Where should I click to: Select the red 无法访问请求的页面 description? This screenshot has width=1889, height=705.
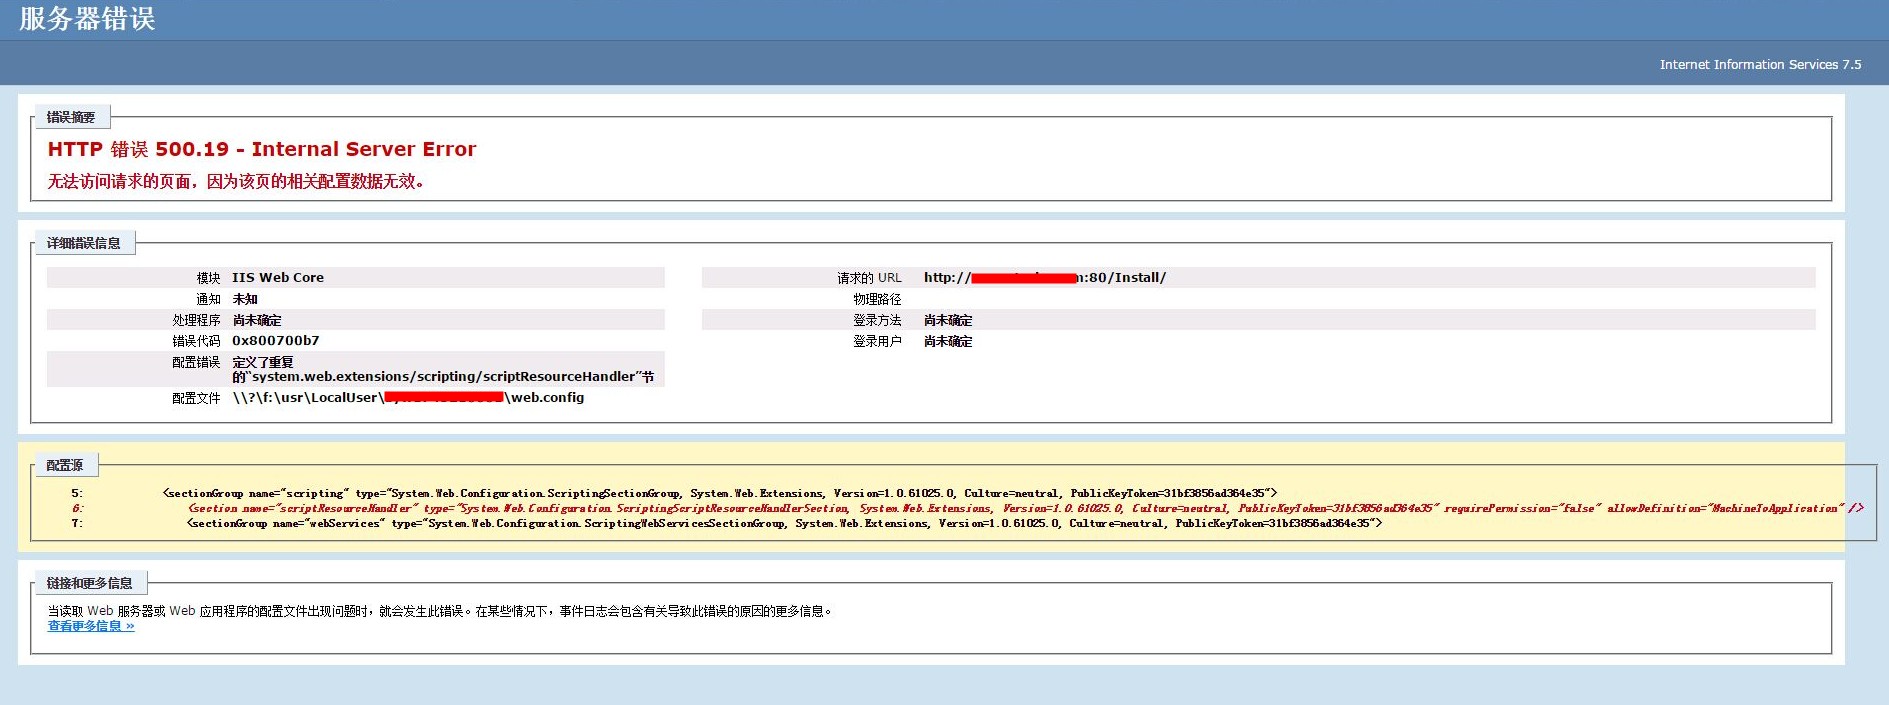pos(236,181)
